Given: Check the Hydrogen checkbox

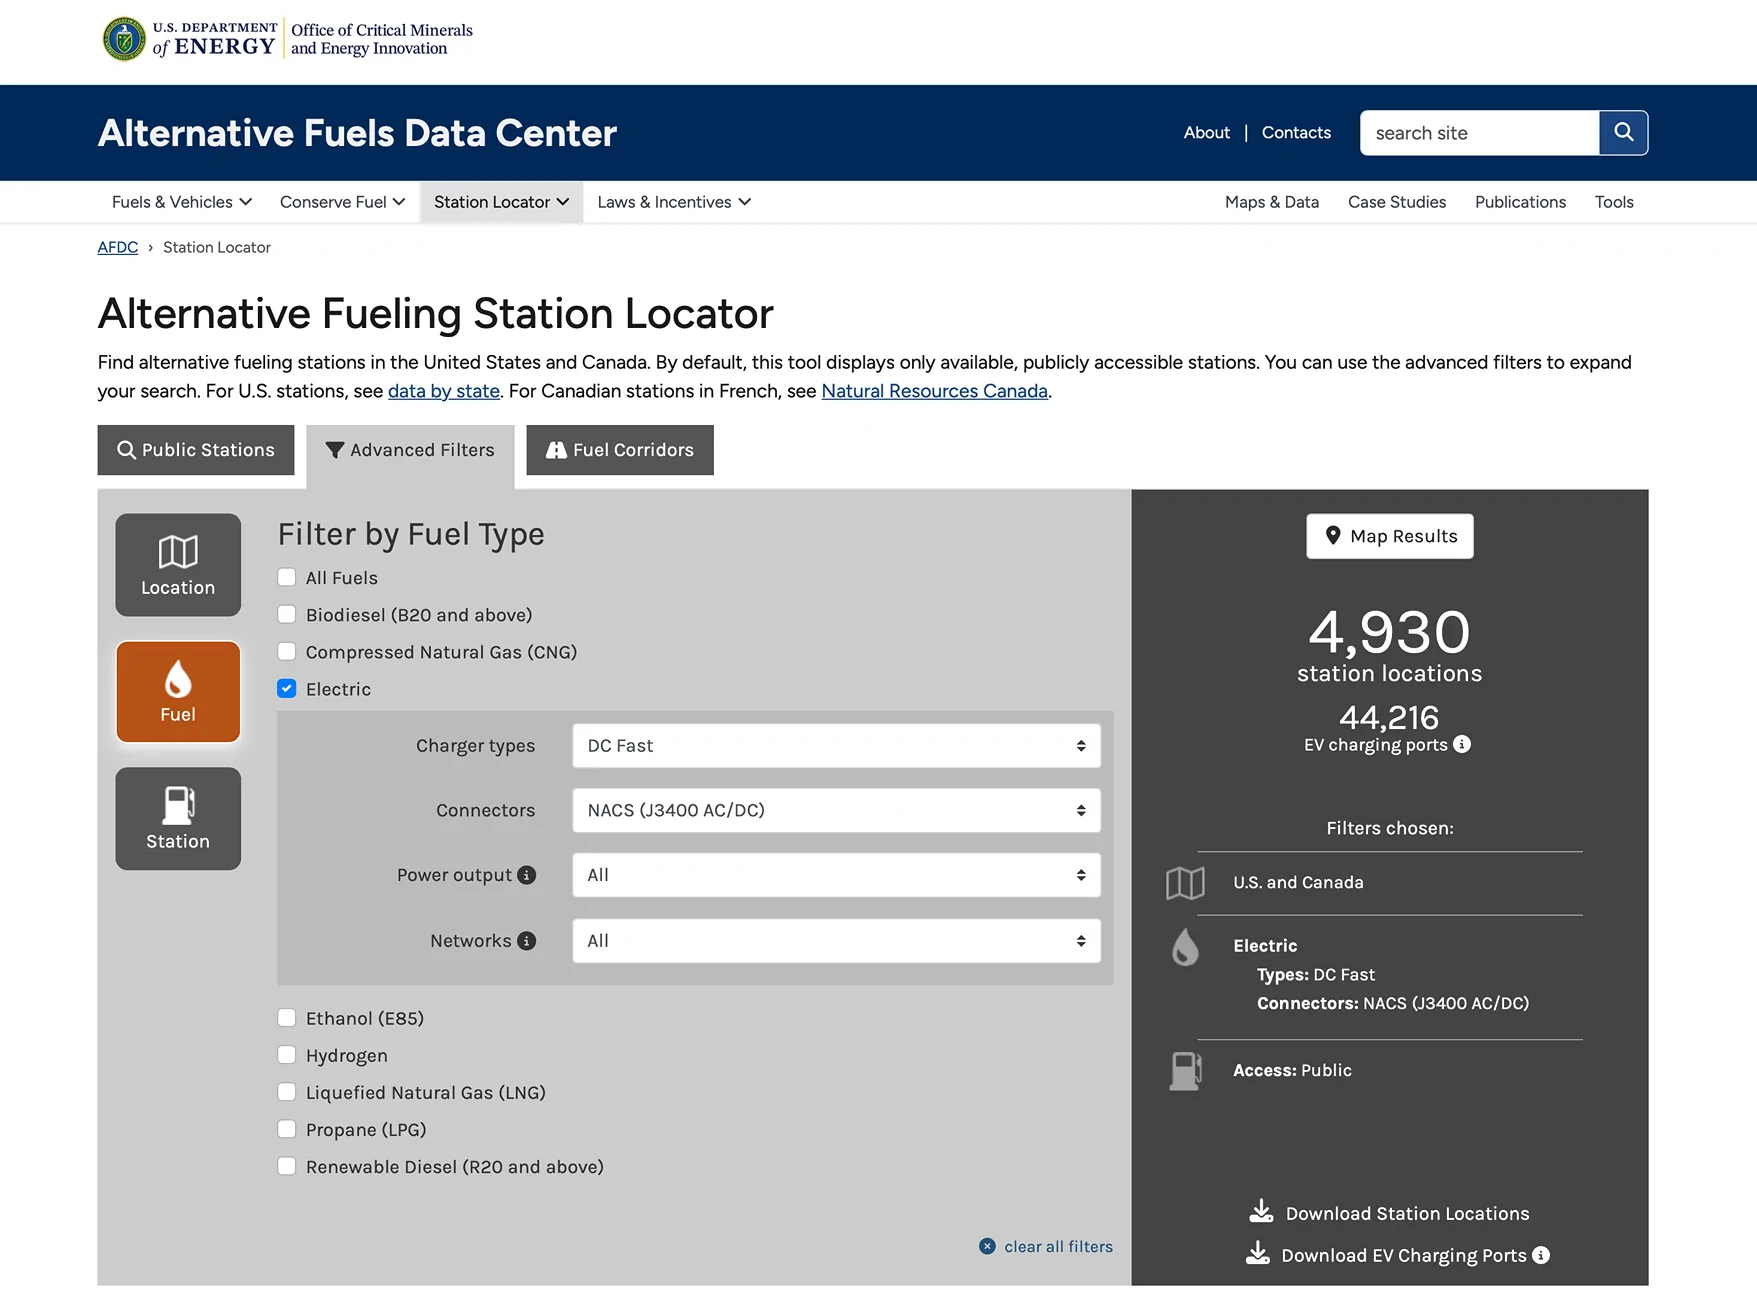Looking at the screenshot, I should point(287,1054).
